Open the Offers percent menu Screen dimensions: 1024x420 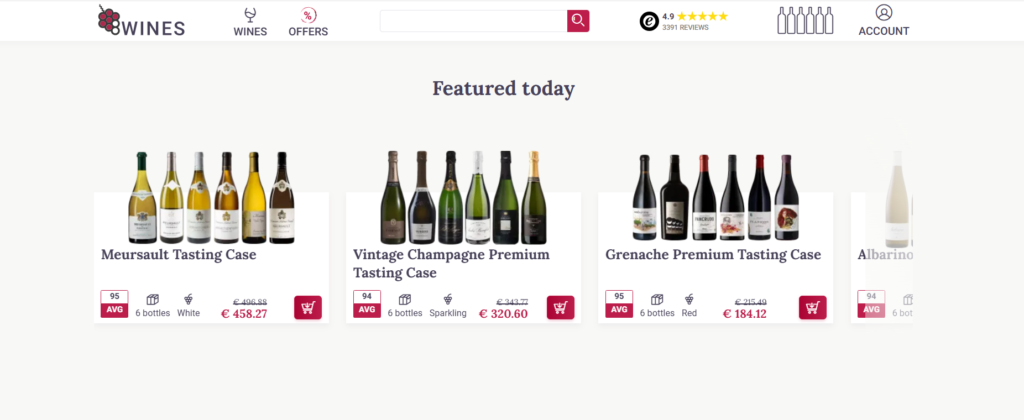coord(308,22)
